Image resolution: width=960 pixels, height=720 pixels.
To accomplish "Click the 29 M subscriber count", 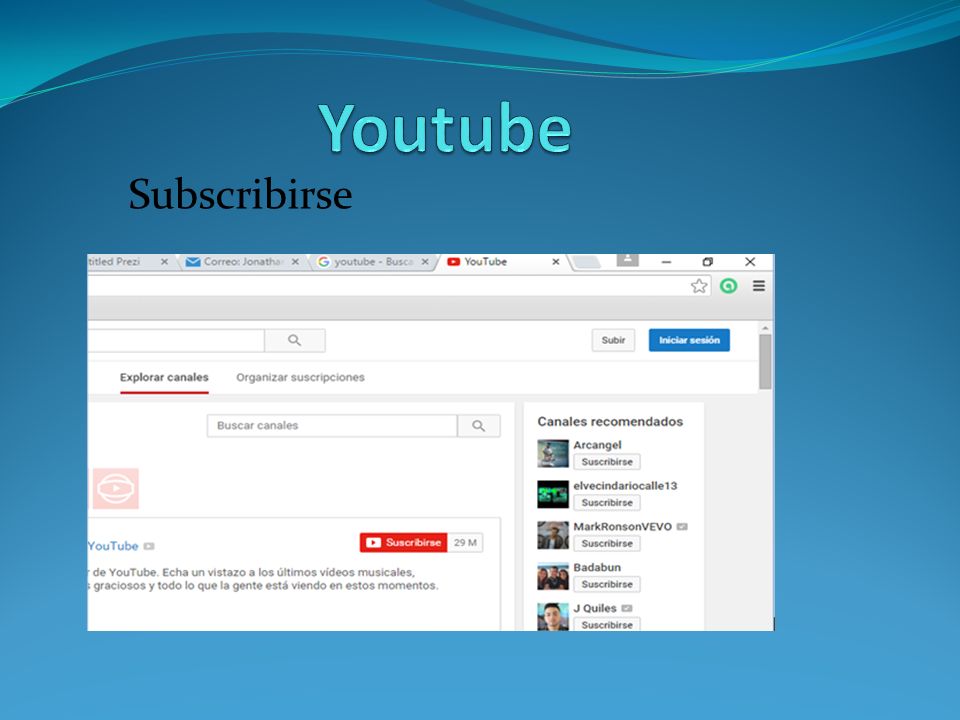I will point(465,542).
